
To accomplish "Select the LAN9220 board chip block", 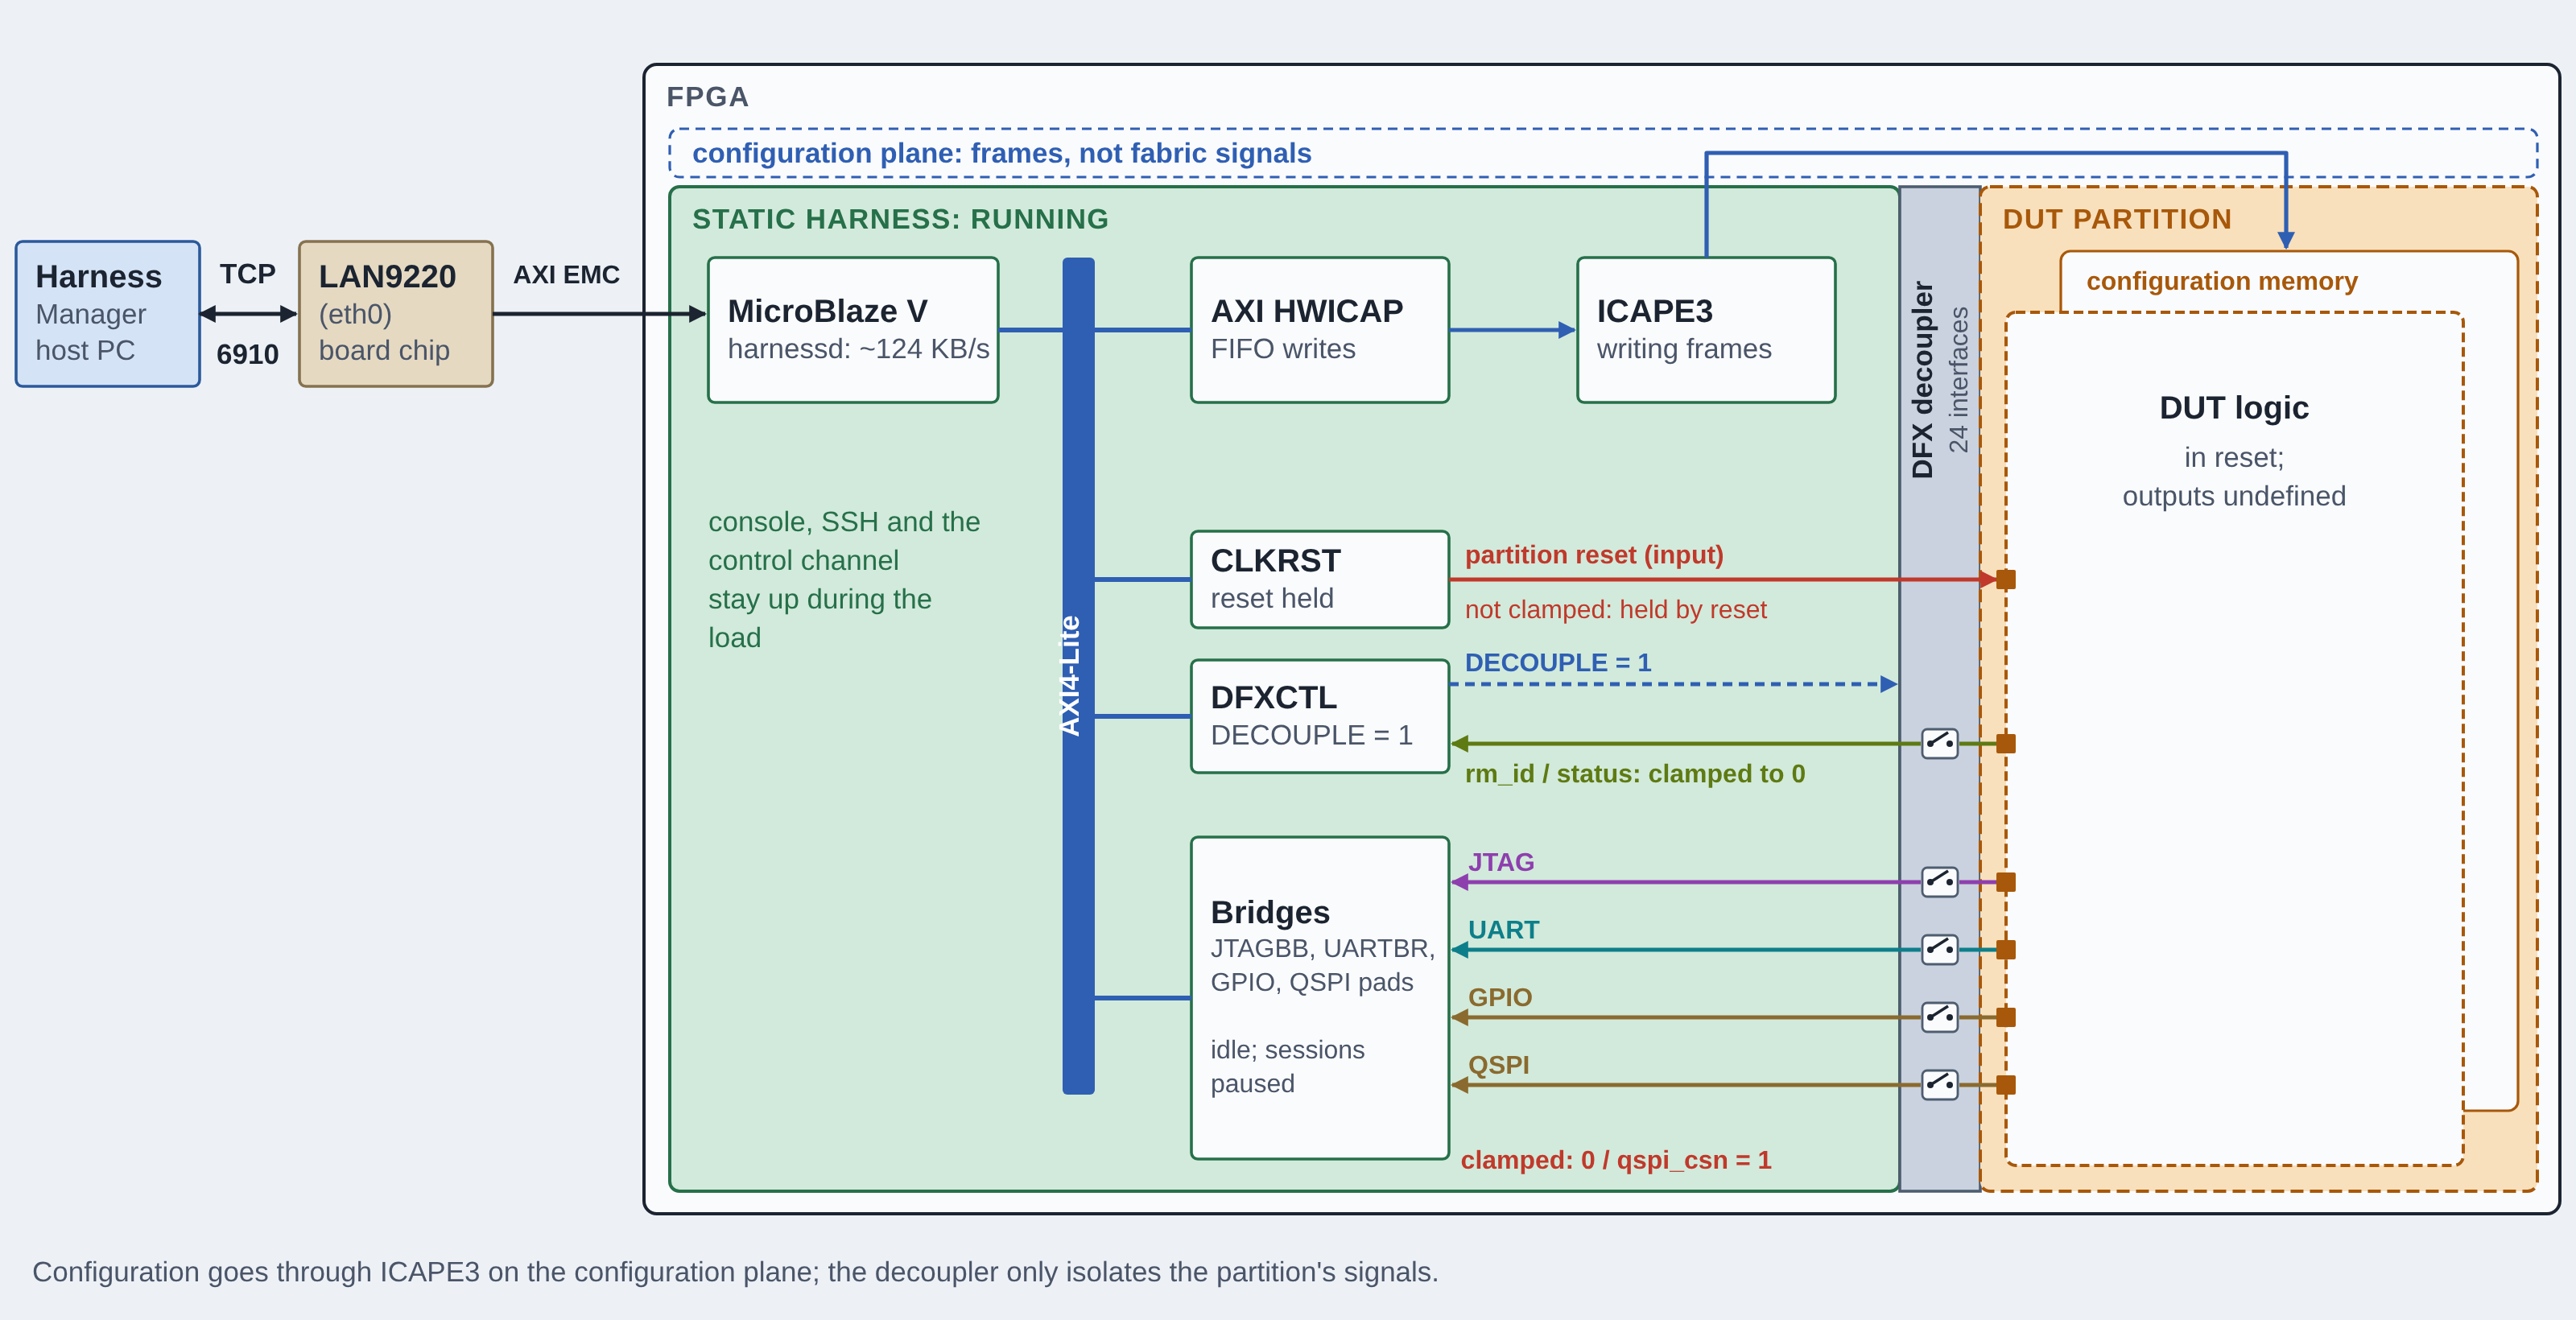I will click(396, 313).
